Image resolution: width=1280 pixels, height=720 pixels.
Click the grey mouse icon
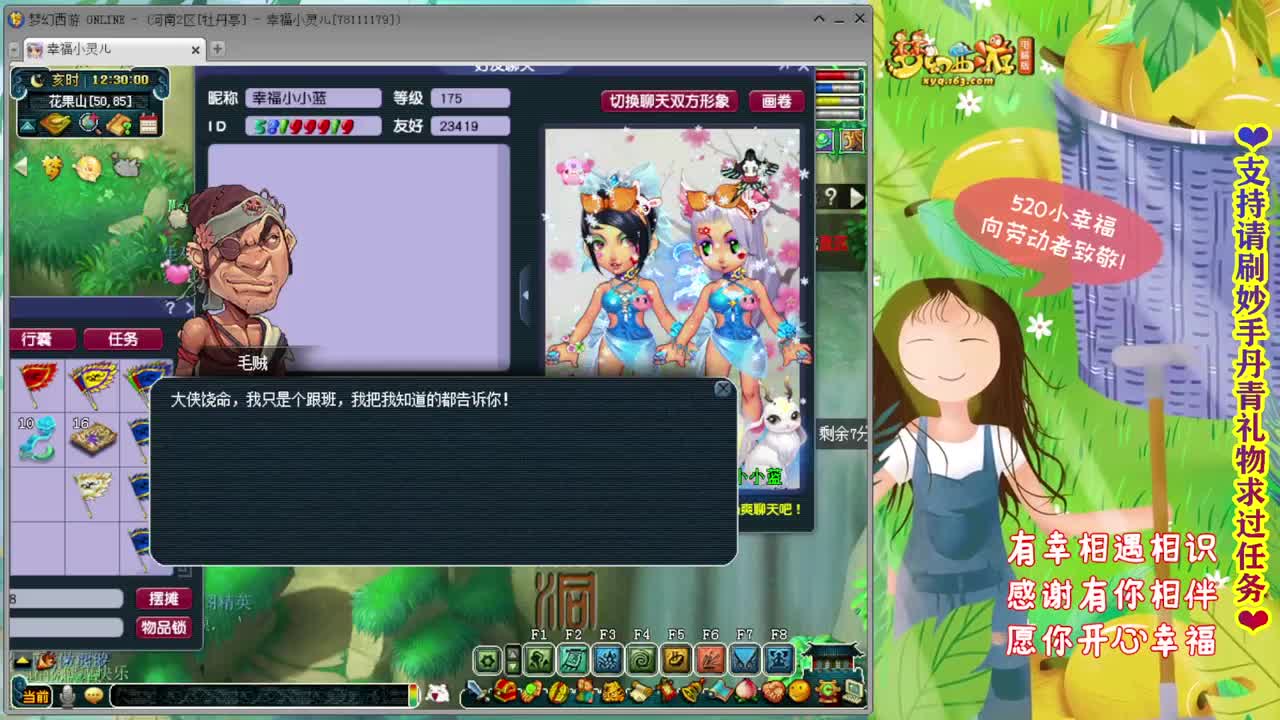[x=126, y=167]
